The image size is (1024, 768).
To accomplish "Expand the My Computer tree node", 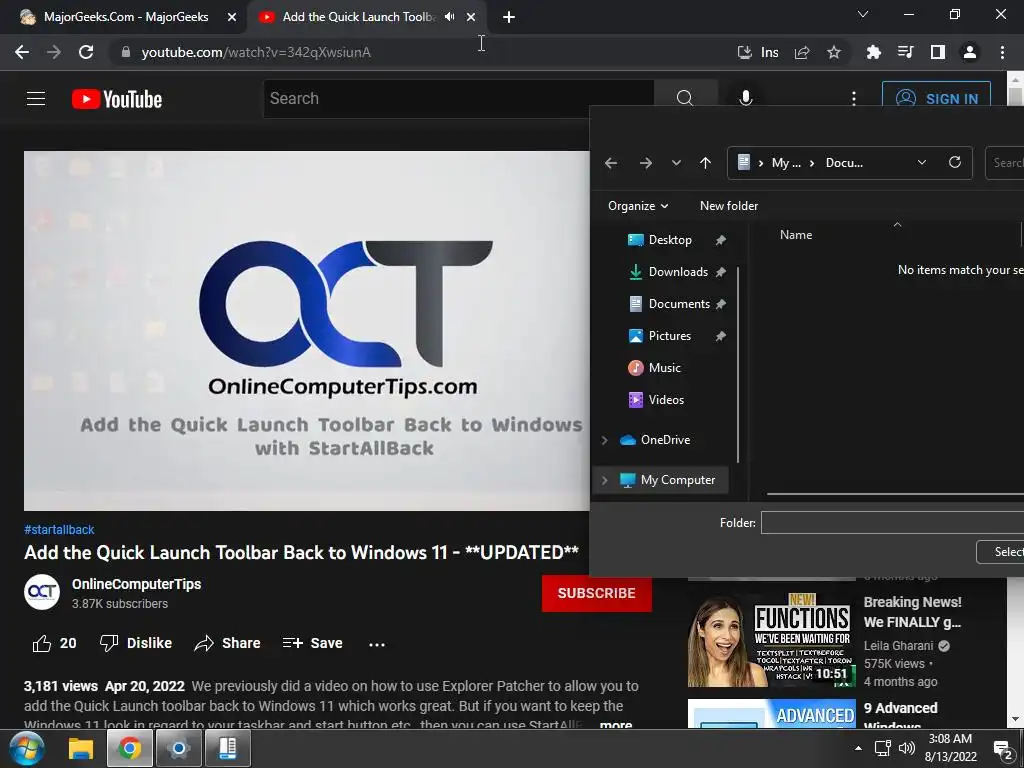I will click(x=604, y=480).
